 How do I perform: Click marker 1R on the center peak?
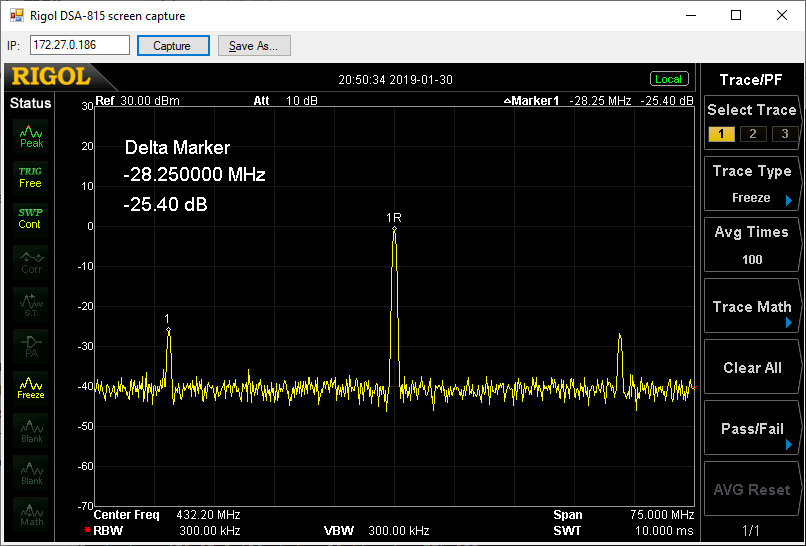[394, 229]
